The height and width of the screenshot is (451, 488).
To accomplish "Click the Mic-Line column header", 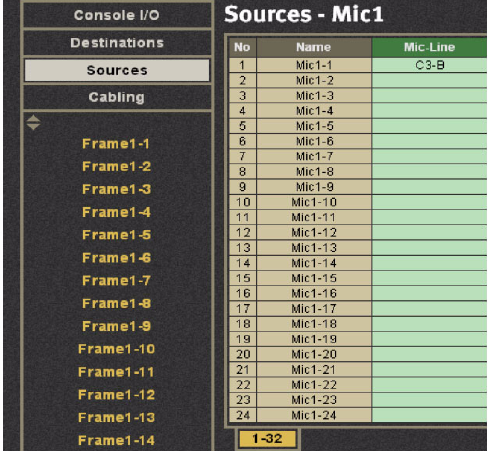I will click(x=429, y=47).
